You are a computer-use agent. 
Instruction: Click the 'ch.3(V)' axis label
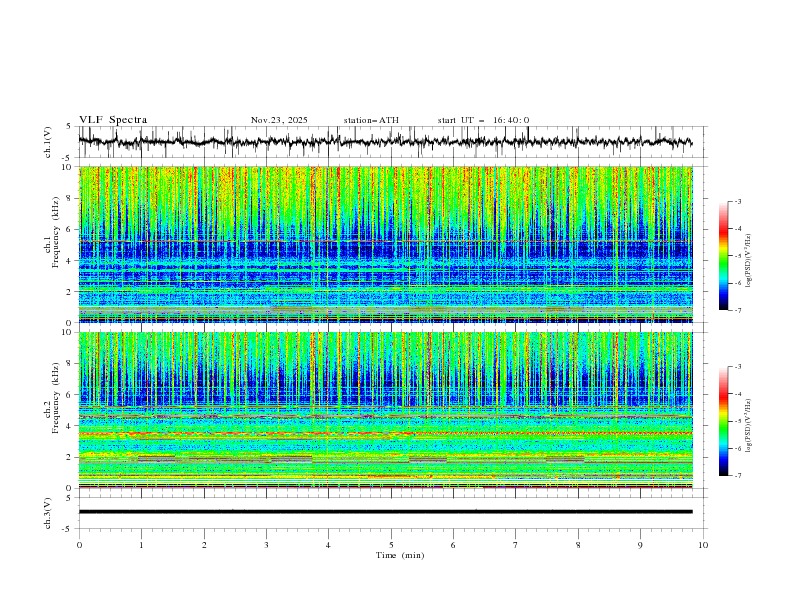48,513
